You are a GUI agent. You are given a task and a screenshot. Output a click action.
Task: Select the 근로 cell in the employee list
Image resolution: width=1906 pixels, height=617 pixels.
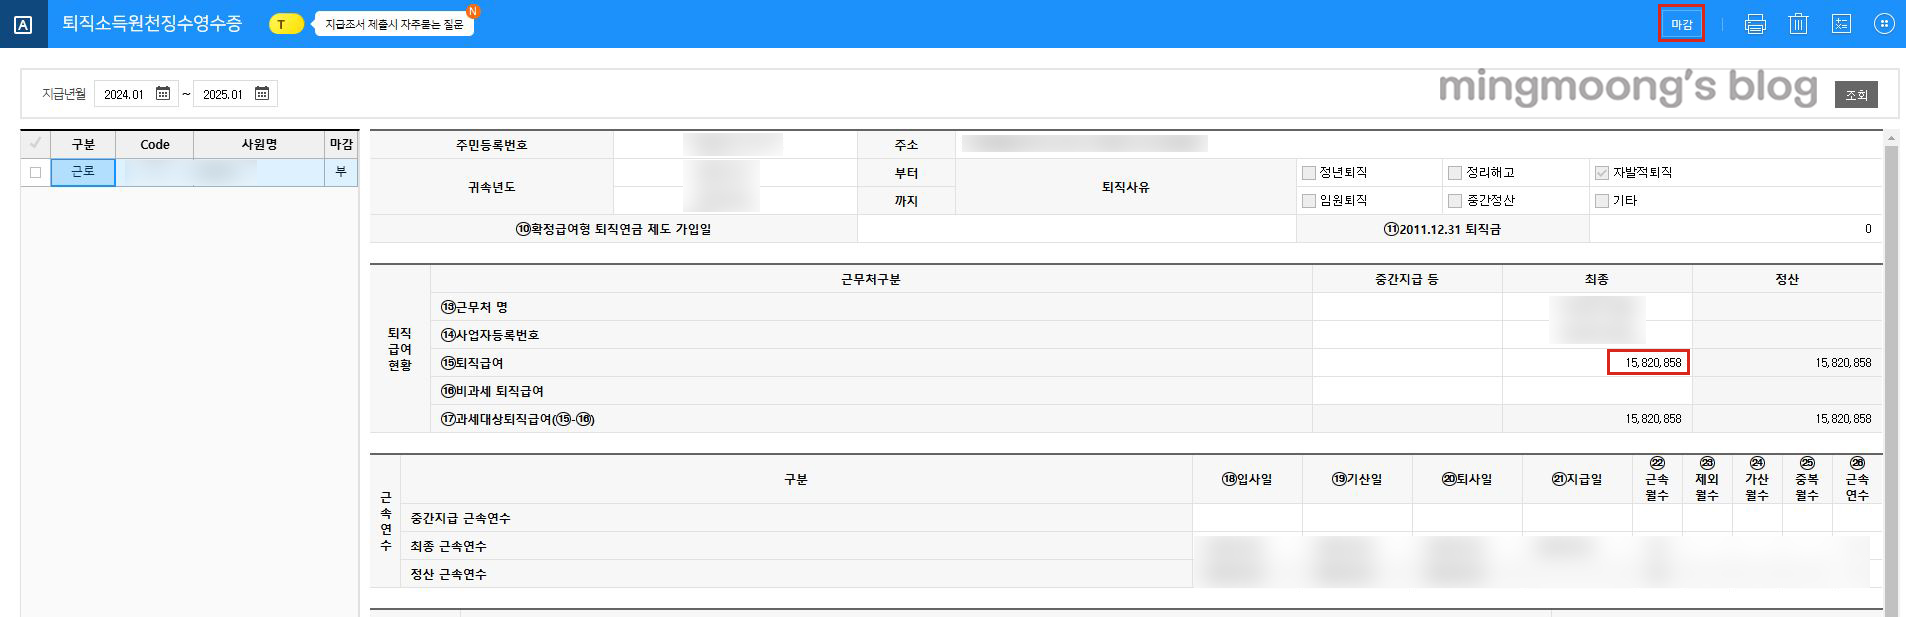coord(83,172)
